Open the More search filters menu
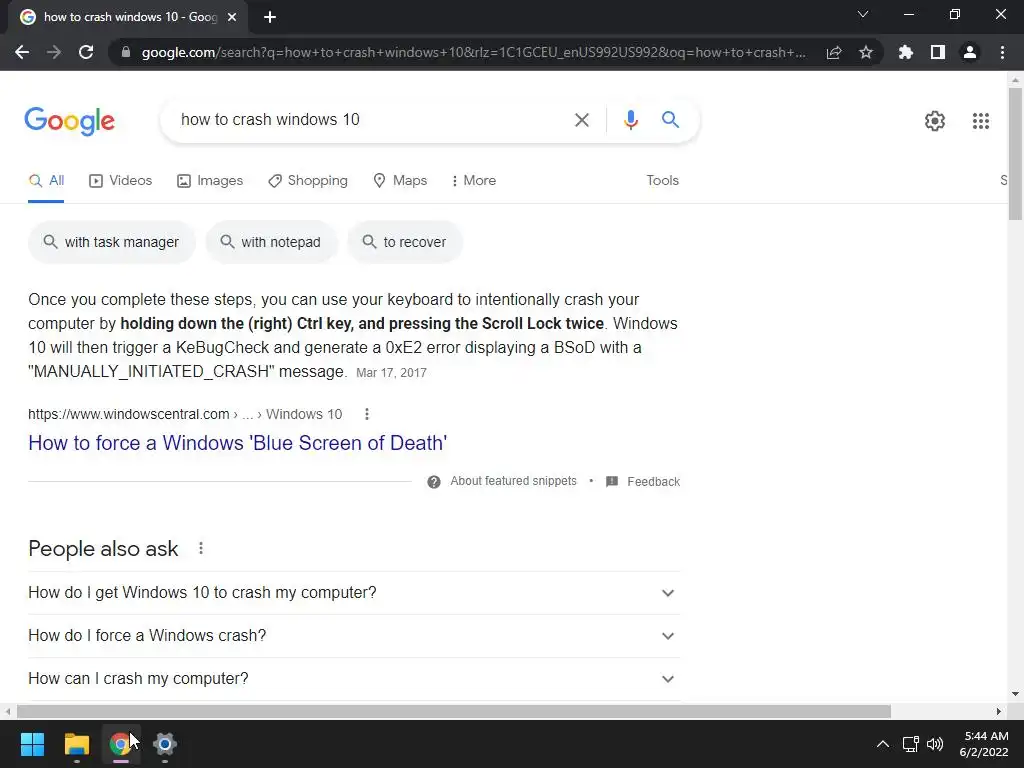 tap(474, 181)
